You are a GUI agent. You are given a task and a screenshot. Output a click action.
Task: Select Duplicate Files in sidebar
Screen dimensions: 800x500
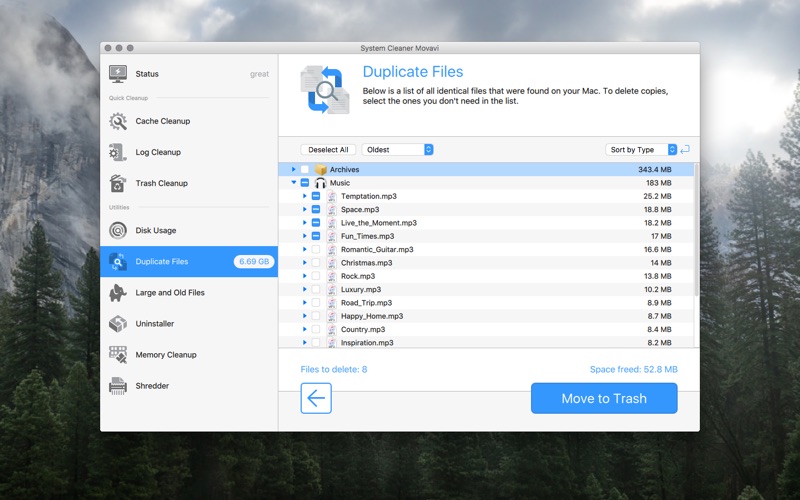pyautogui.click(x=189, y=262)
